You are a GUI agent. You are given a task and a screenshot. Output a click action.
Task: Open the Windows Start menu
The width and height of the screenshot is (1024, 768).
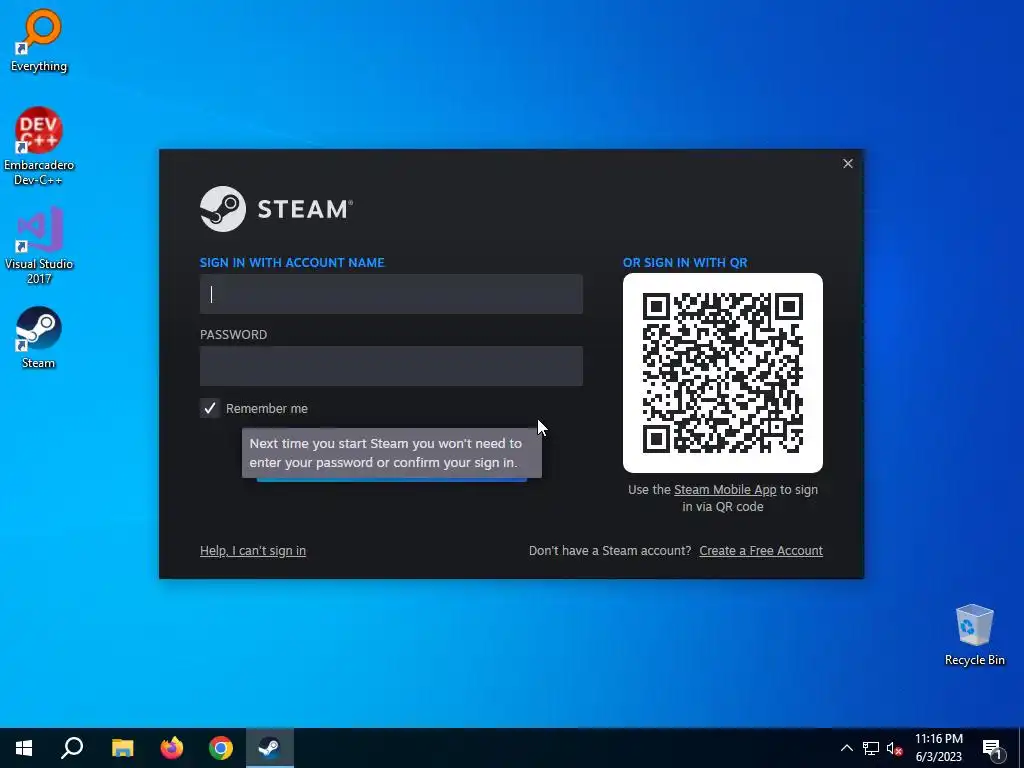[x=24, y=748]
